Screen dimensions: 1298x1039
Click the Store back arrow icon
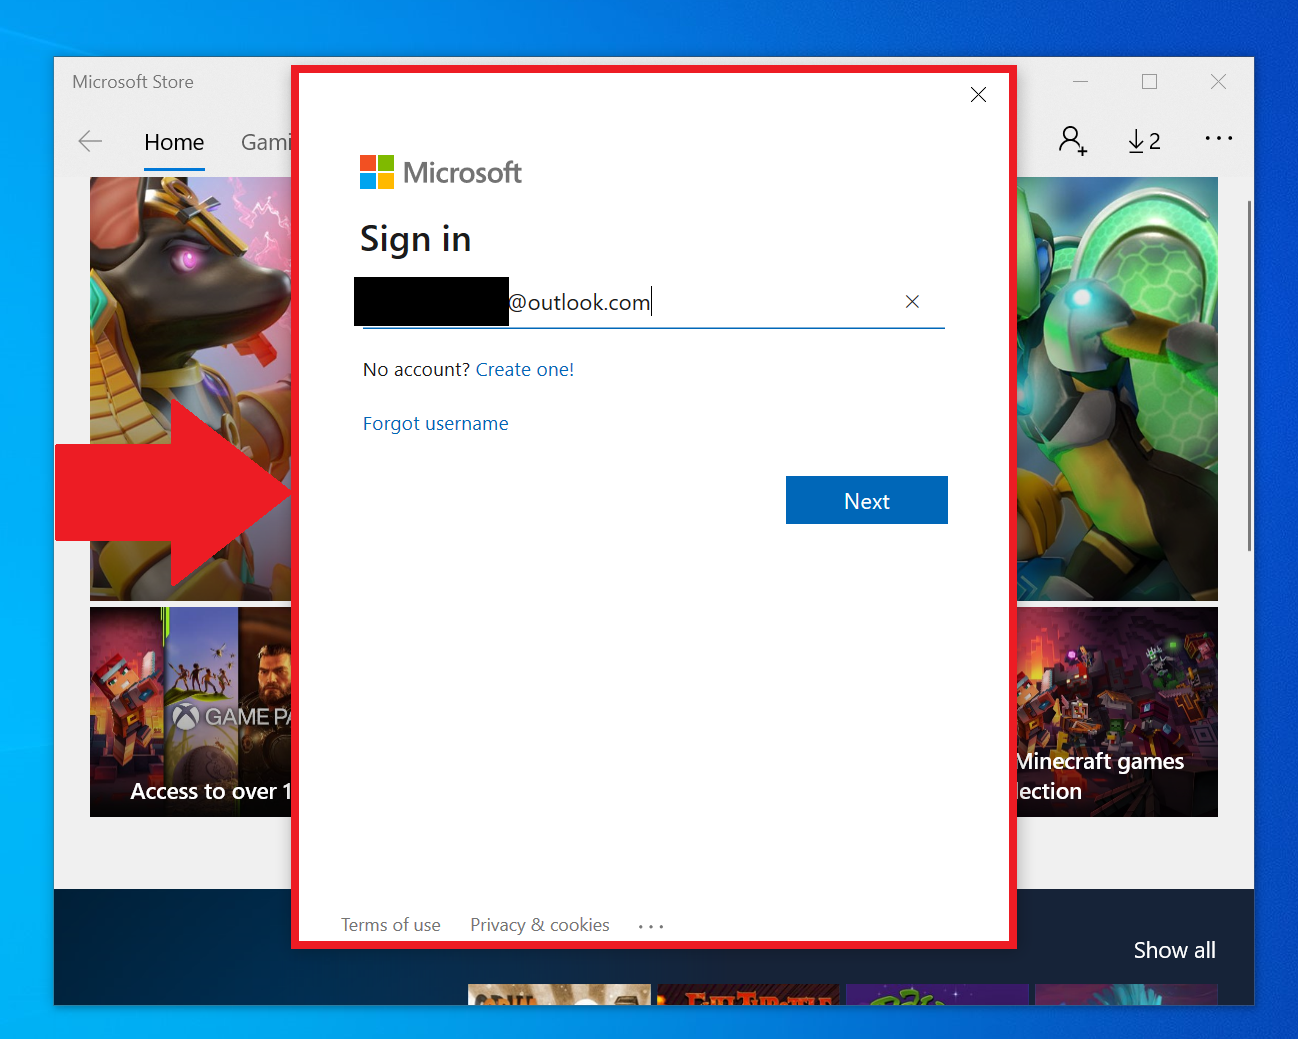pos(90,141)
